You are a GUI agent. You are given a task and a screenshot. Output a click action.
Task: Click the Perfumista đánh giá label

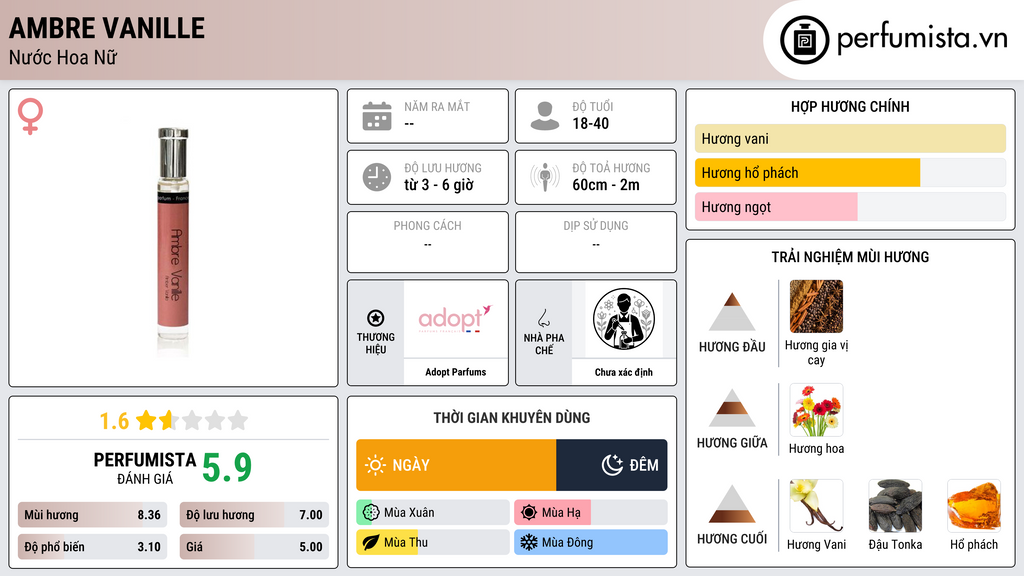(145, 468)
